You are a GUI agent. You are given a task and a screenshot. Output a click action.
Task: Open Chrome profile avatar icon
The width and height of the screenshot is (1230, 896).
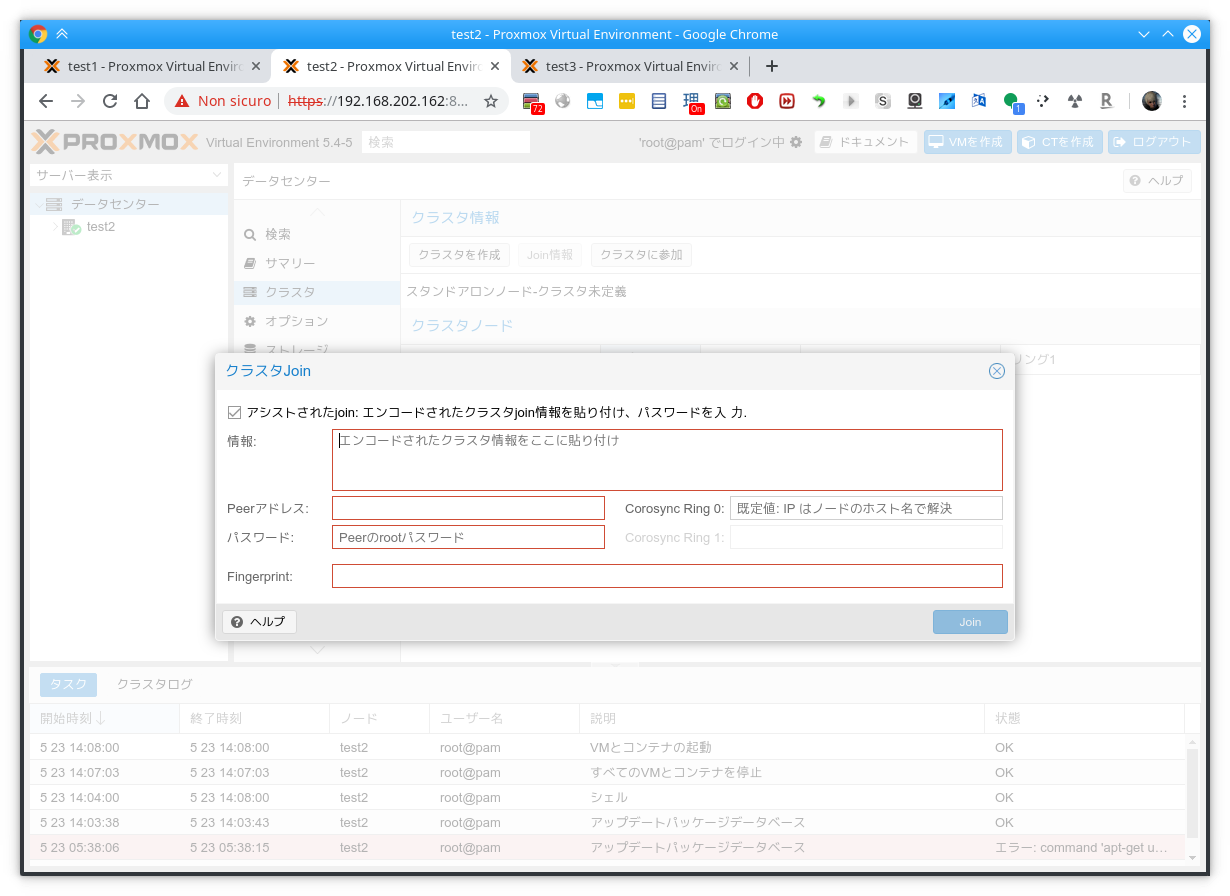pos(1152,101)
